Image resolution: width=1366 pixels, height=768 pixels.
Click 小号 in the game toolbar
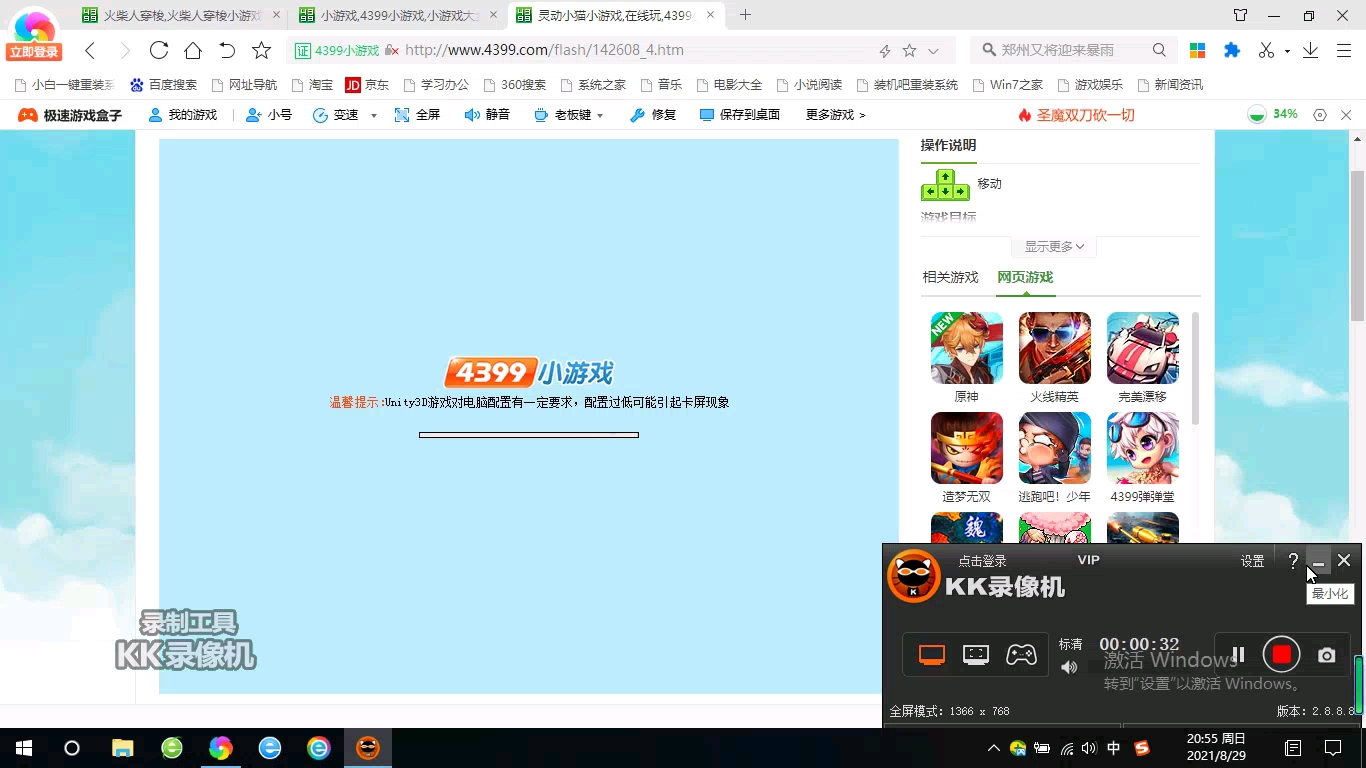point(269,115)
